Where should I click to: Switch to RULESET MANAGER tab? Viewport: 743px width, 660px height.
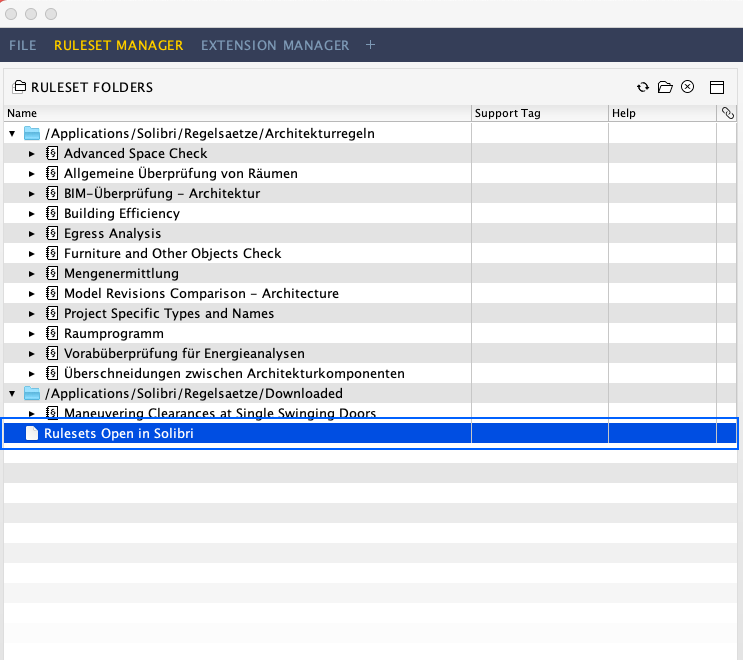pos(118,45)
